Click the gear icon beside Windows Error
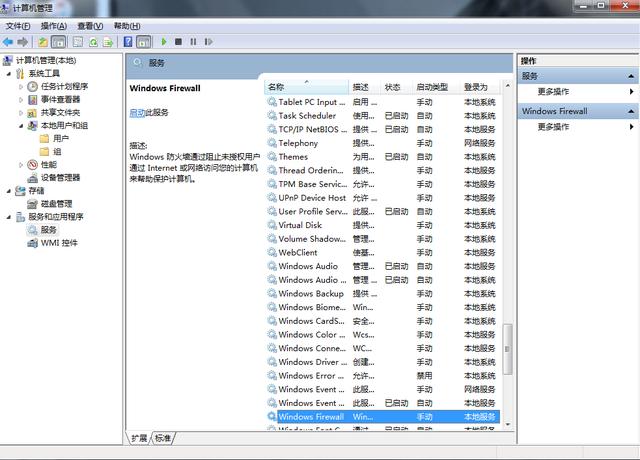640x460 pixels. coord(272,376)
